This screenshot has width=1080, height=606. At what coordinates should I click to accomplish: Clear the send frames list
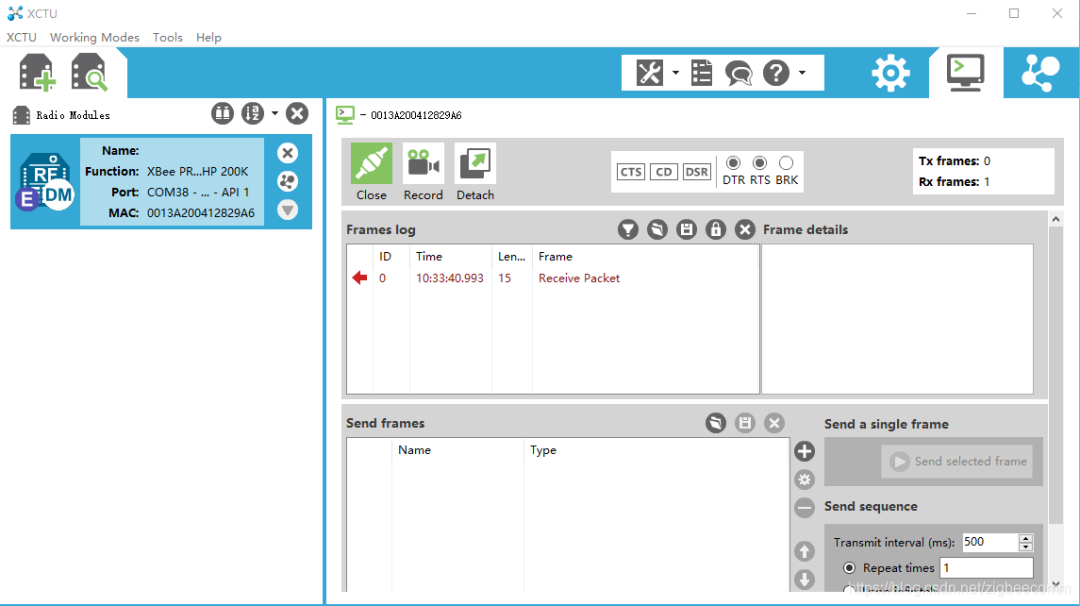[x=774, y=423]
